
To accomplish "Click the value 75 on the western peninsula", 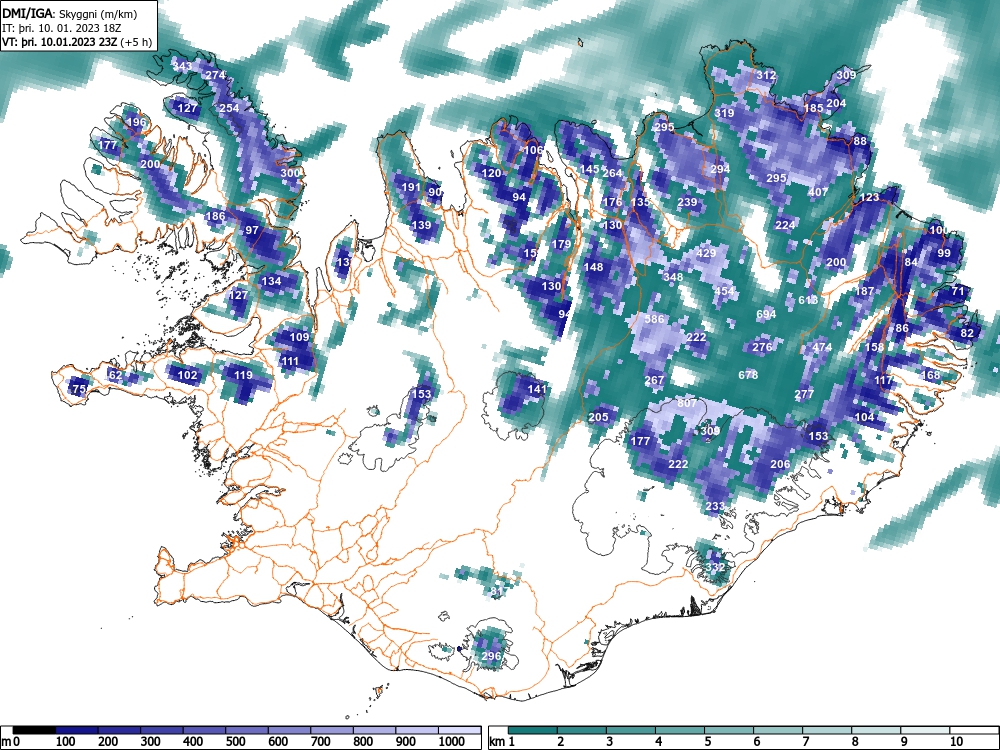I will click(79, 388).
